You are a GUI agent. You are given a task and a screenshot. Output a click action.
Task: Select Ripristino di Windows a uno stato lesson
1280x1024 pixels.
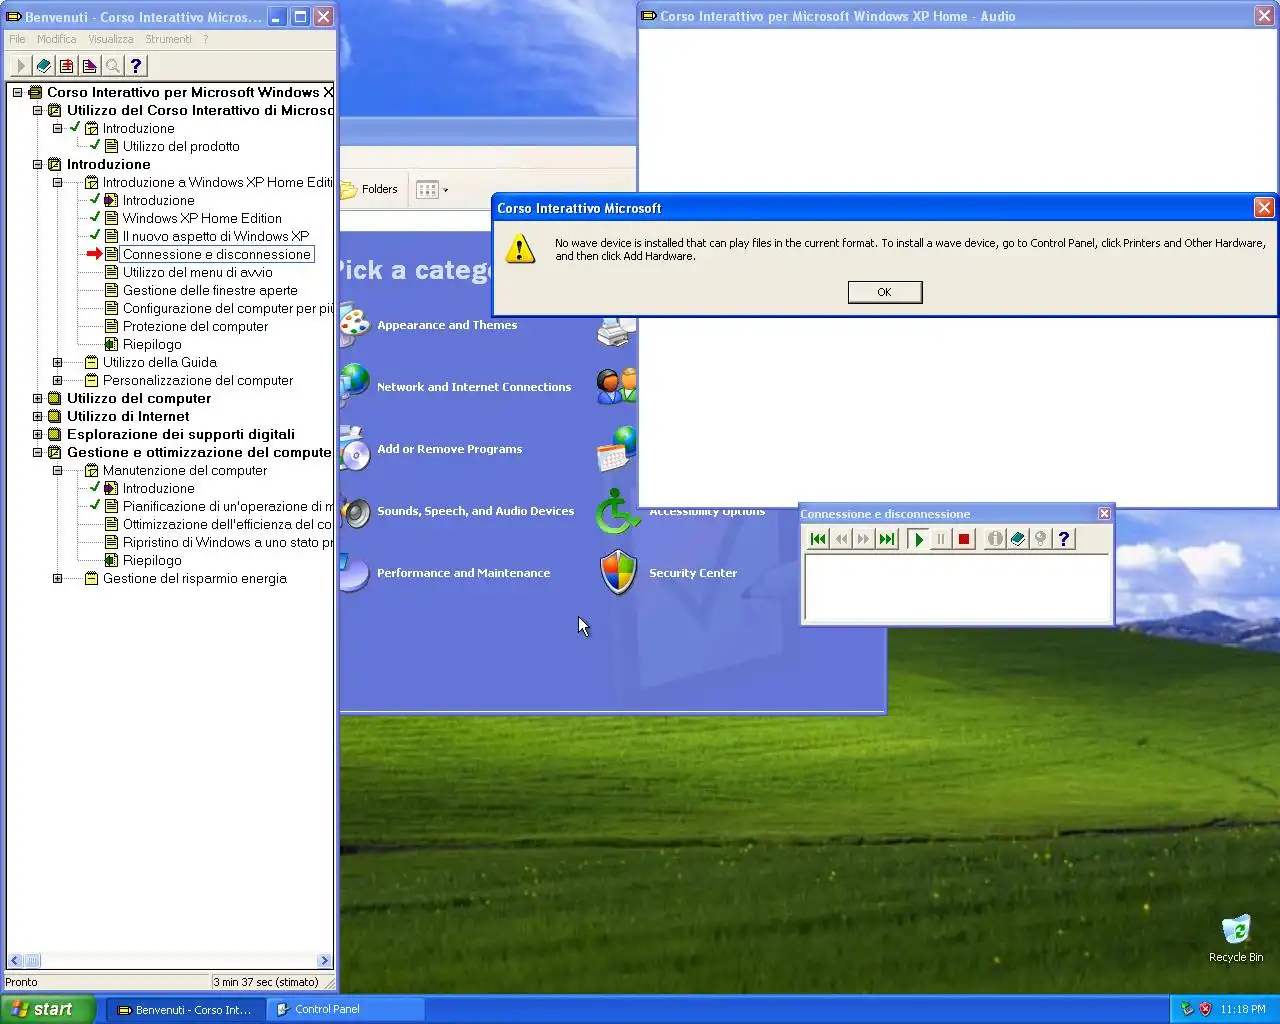point(227,542)
